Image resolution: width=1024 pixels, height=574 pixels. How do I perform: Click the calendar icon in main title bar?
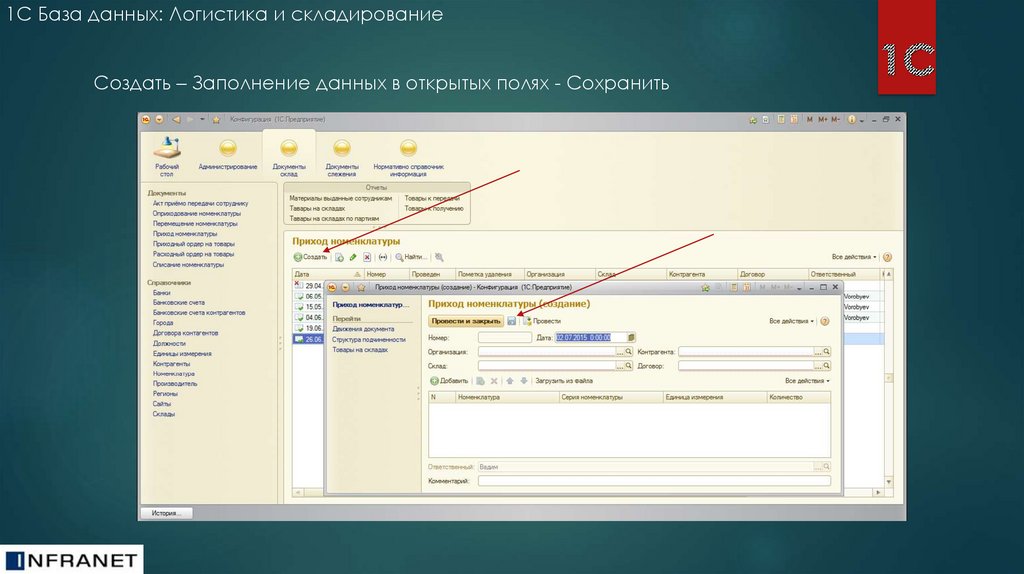click(x=794, y=120)
